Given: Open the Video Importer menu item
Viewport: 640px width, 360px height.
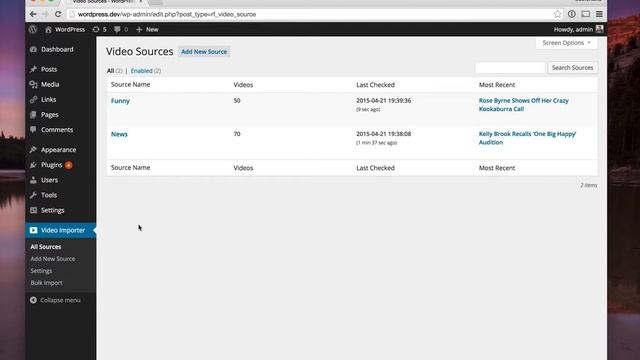Looking at the screenshot, I should click(x=60, y=230).
